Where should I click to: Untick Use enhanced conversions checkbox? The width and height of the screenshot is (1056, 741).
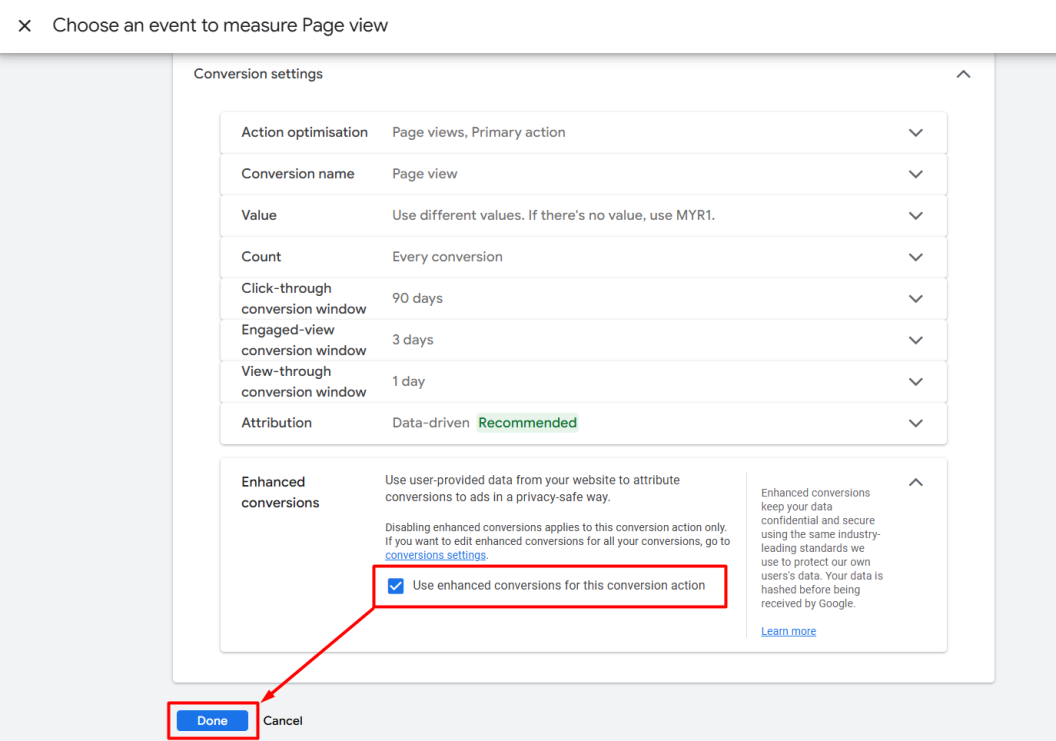click(x=396, y=586)
